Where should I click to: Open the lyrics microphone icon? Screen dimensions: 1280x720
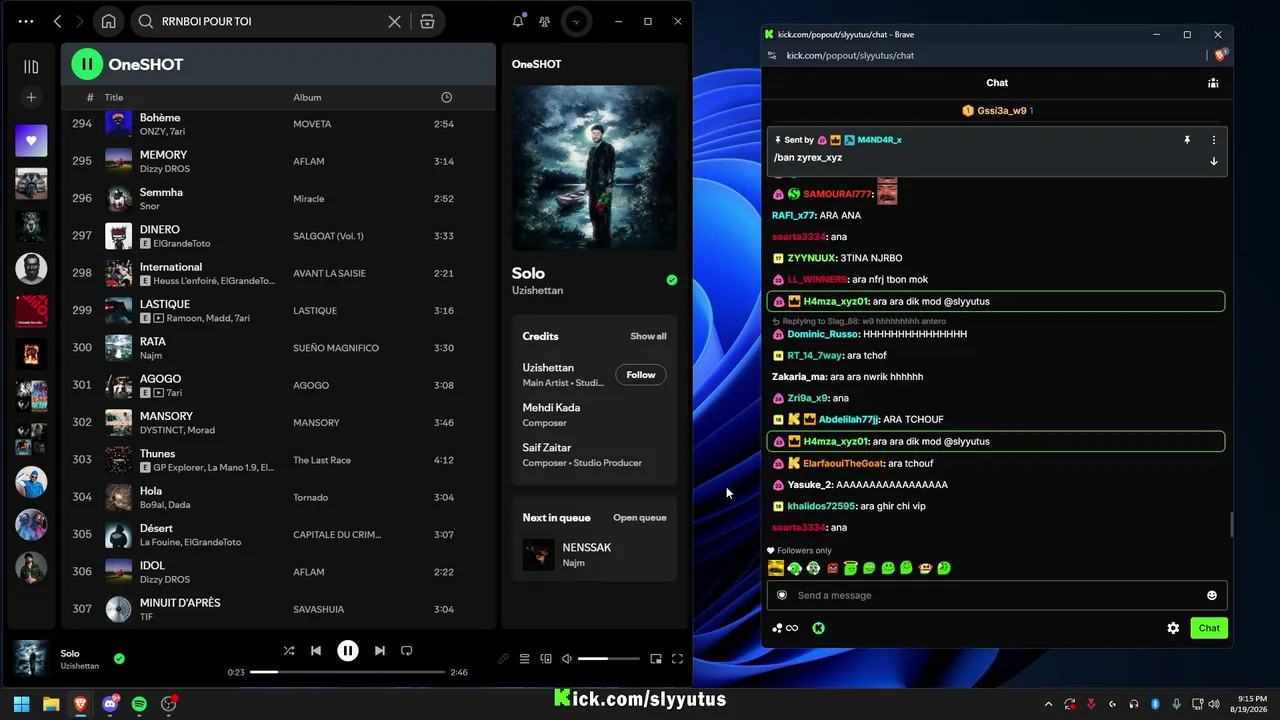pos(503,659)
